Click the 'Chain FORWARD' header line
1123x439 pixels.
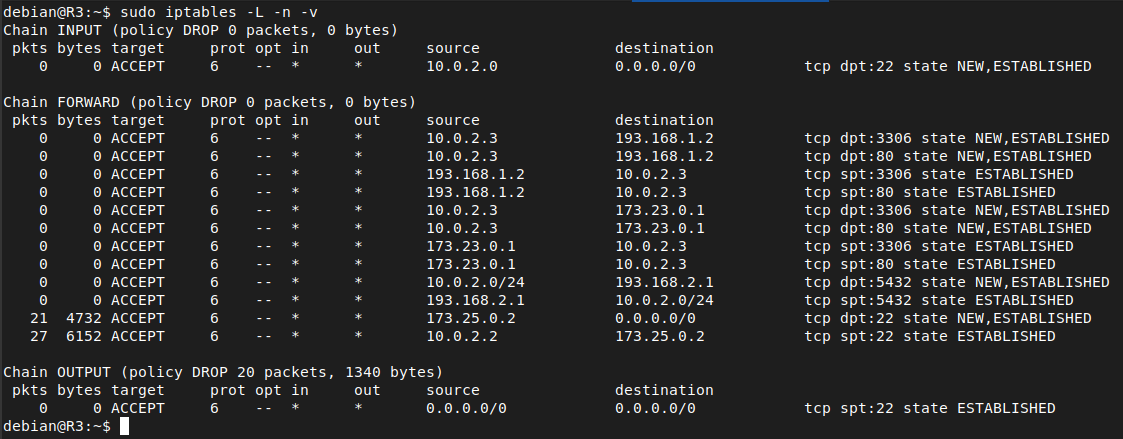[x=210, y=102]
